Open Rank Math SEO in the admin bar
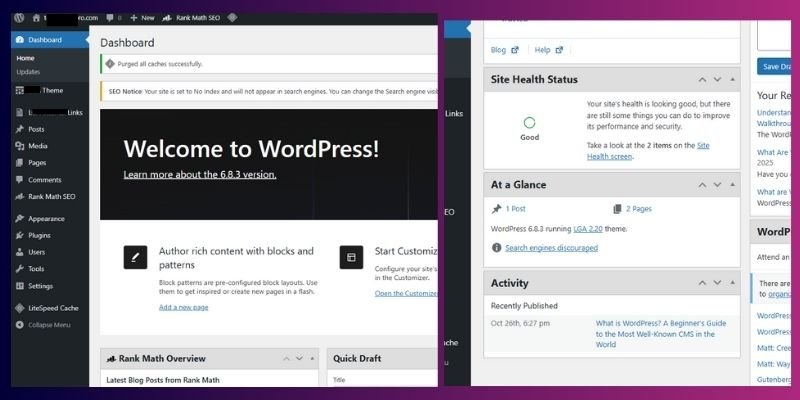The width and height of the screenshot is (800, 400). tap(191, 17)
